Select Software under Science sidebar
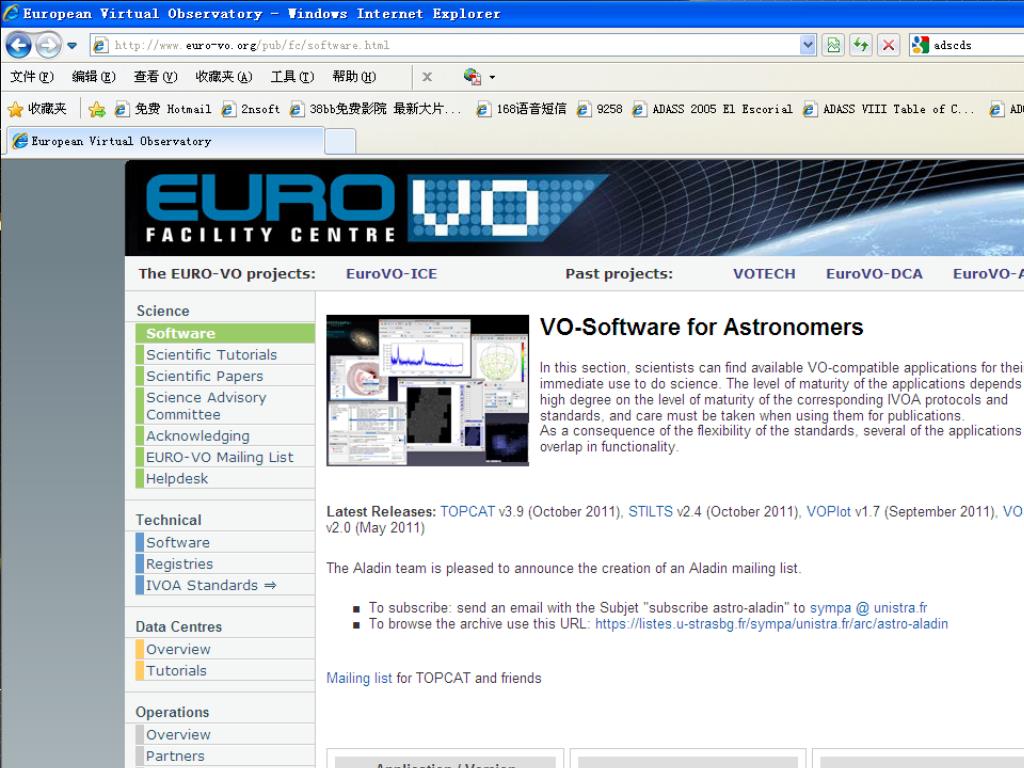Screen dimensions: 1024x768 pos(225,333)
